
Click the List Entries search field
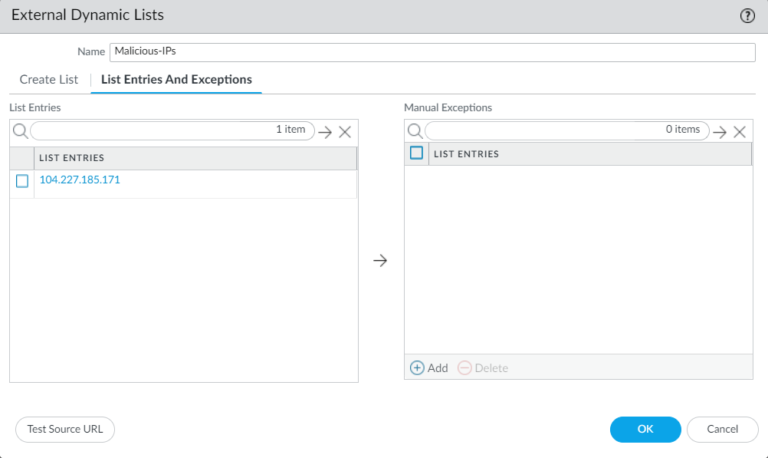[172, 131]
